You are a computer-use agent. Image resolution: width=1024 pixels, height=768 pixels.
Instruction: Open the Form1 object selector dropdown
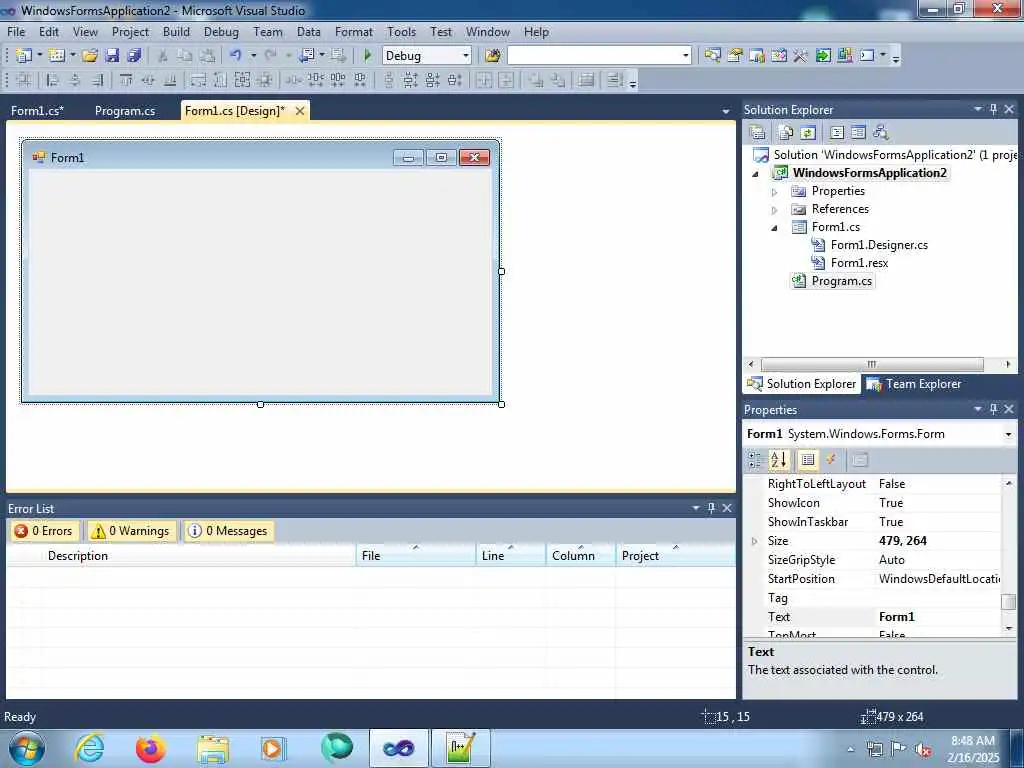click(1008, 434)
